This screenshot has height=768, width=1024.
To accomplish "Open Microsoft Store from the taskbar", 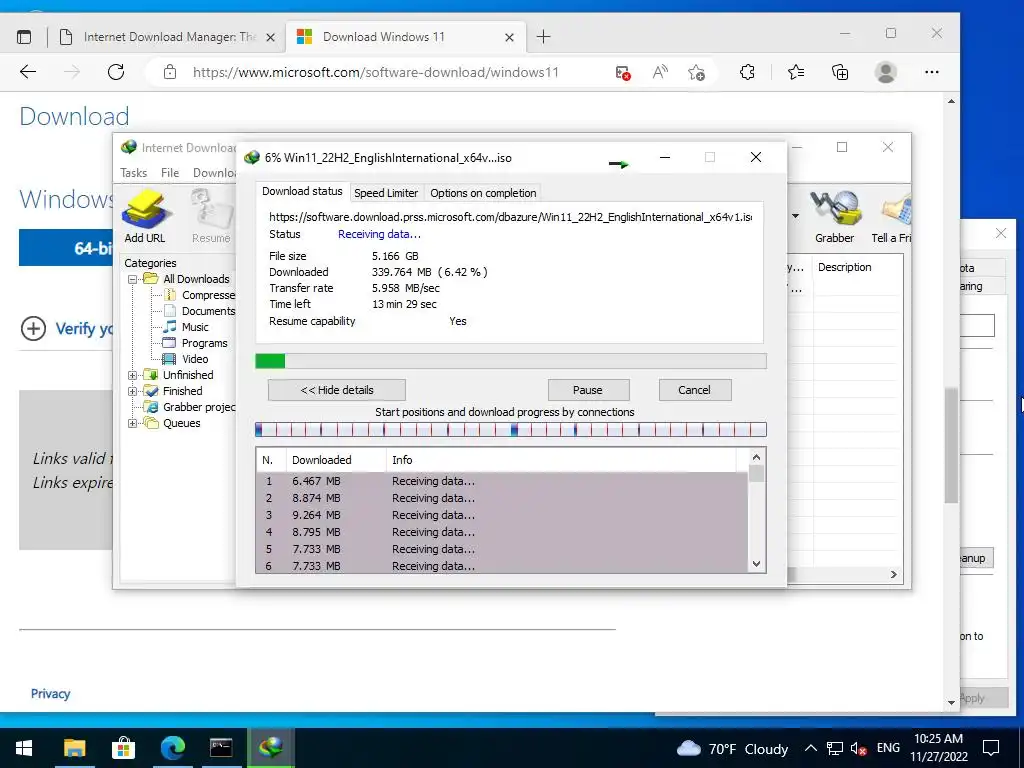I will 123,748.
